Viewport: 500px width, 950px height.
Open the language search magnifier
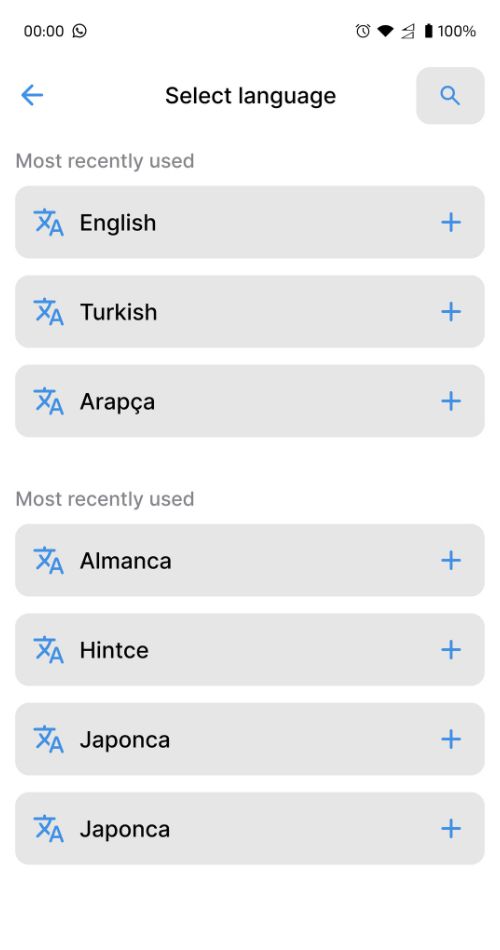pyautogui.click(x=450, y=96)
